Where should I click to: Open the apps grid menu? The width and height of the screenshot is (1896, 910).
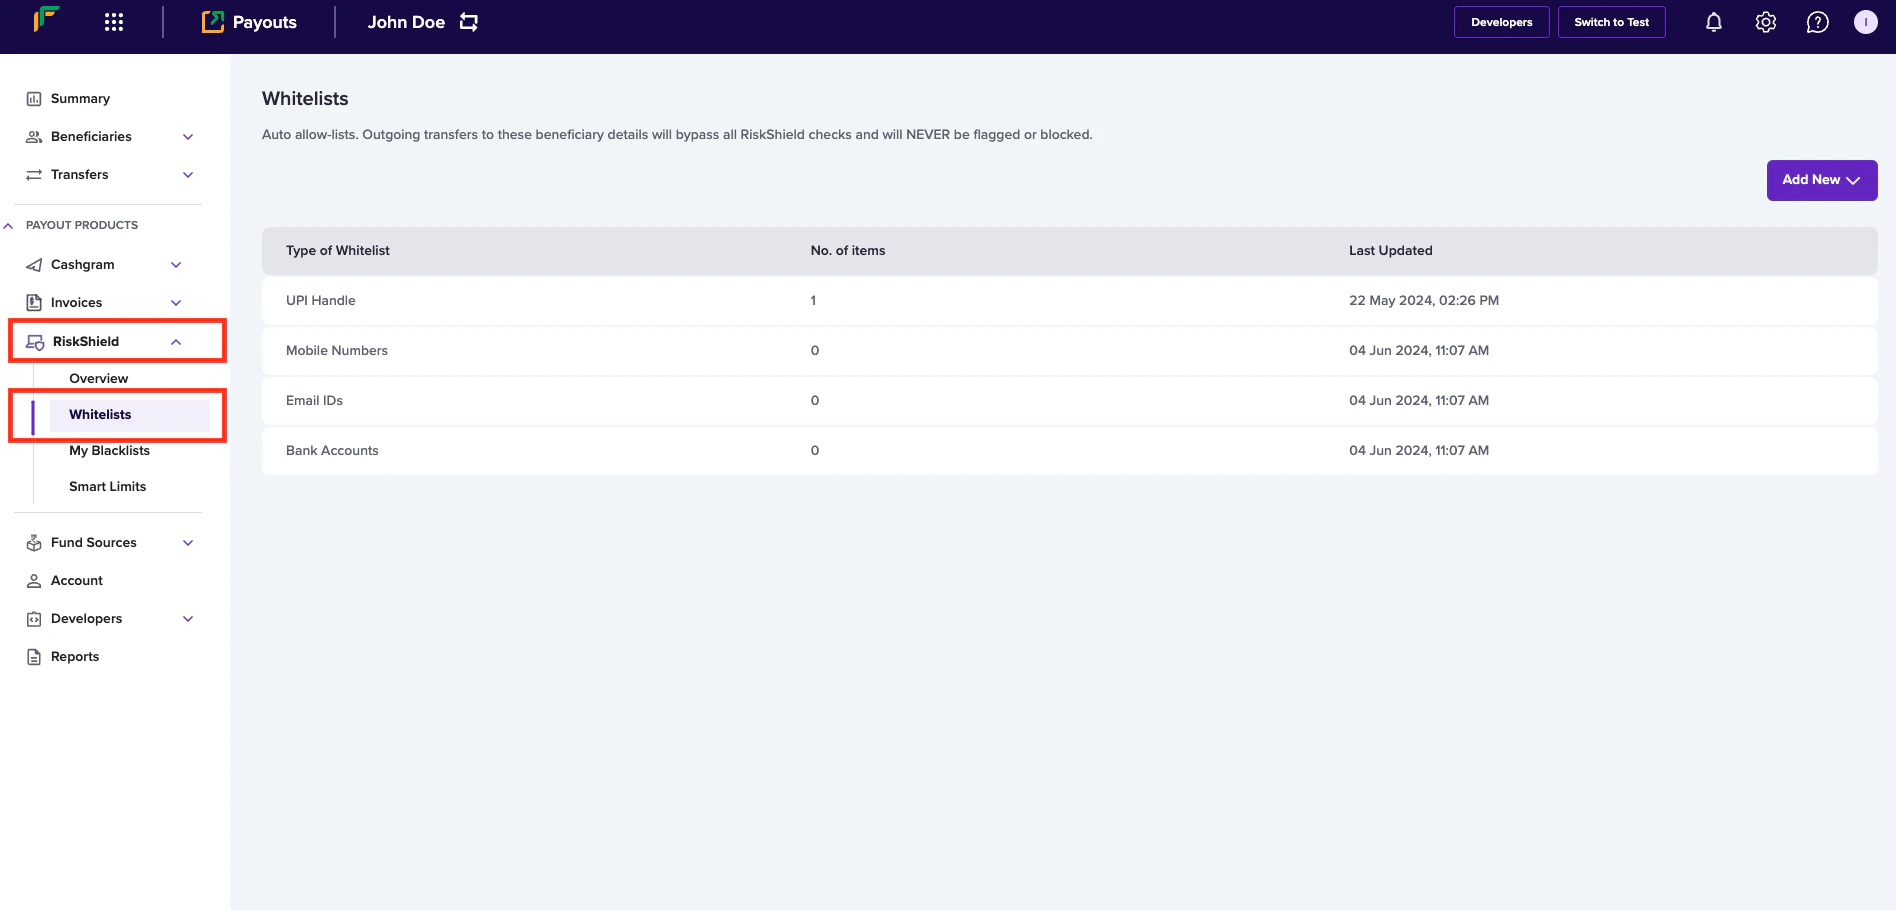(114, 22)
